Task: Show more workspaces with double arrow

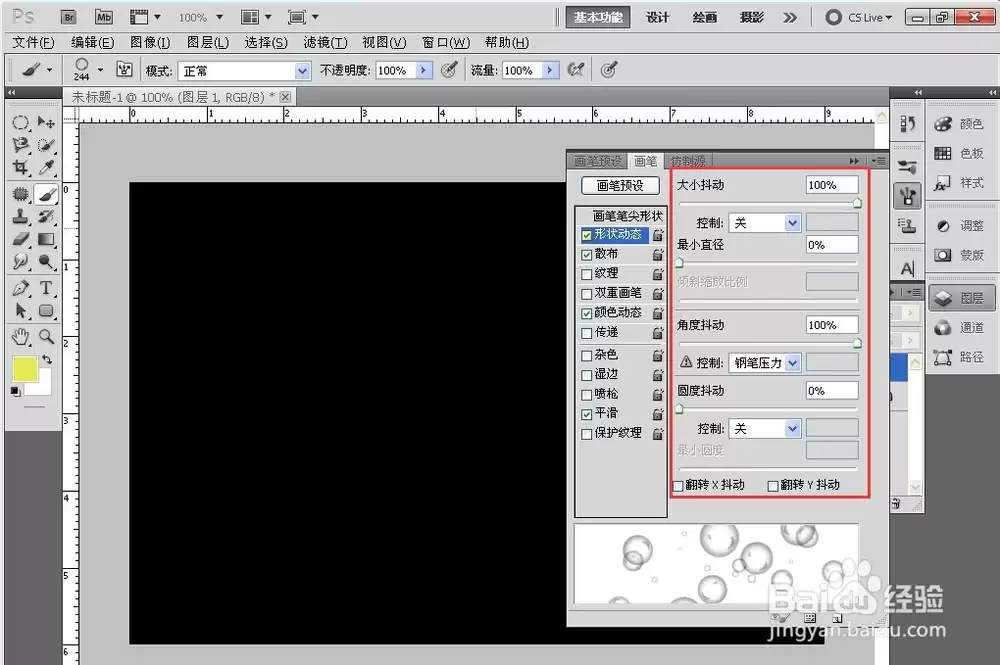Action: pyautogui.click(x=790, y=17)
